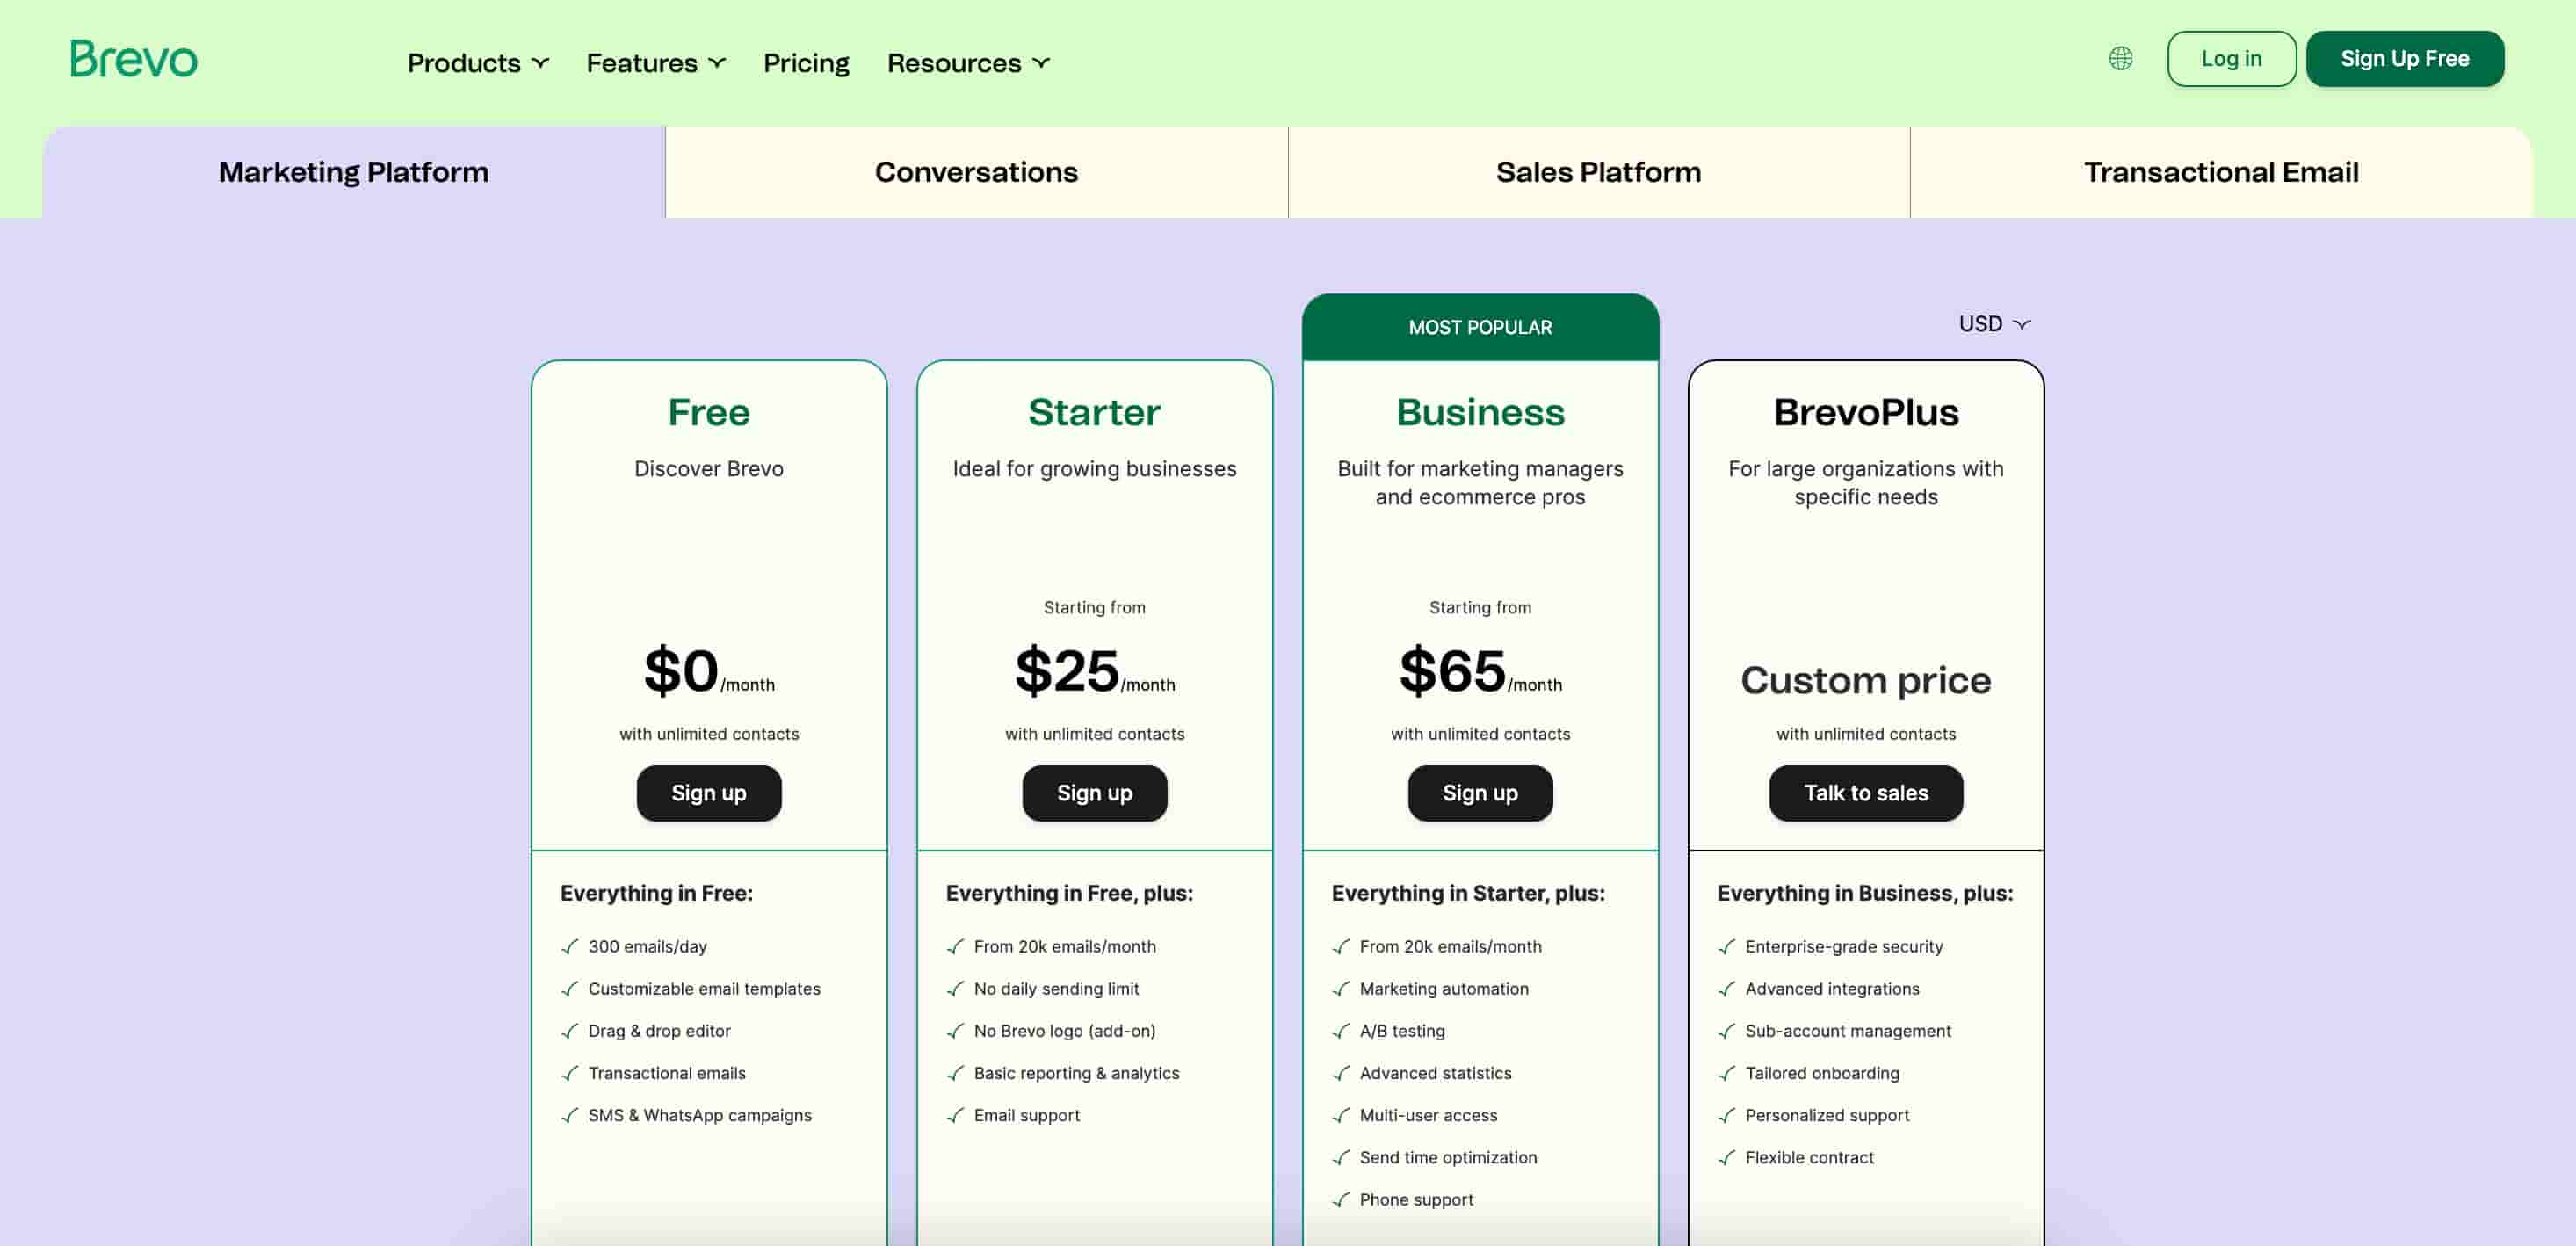View the Transactional Email pricing tab

pyautogui.click(x=2220, y=172)
